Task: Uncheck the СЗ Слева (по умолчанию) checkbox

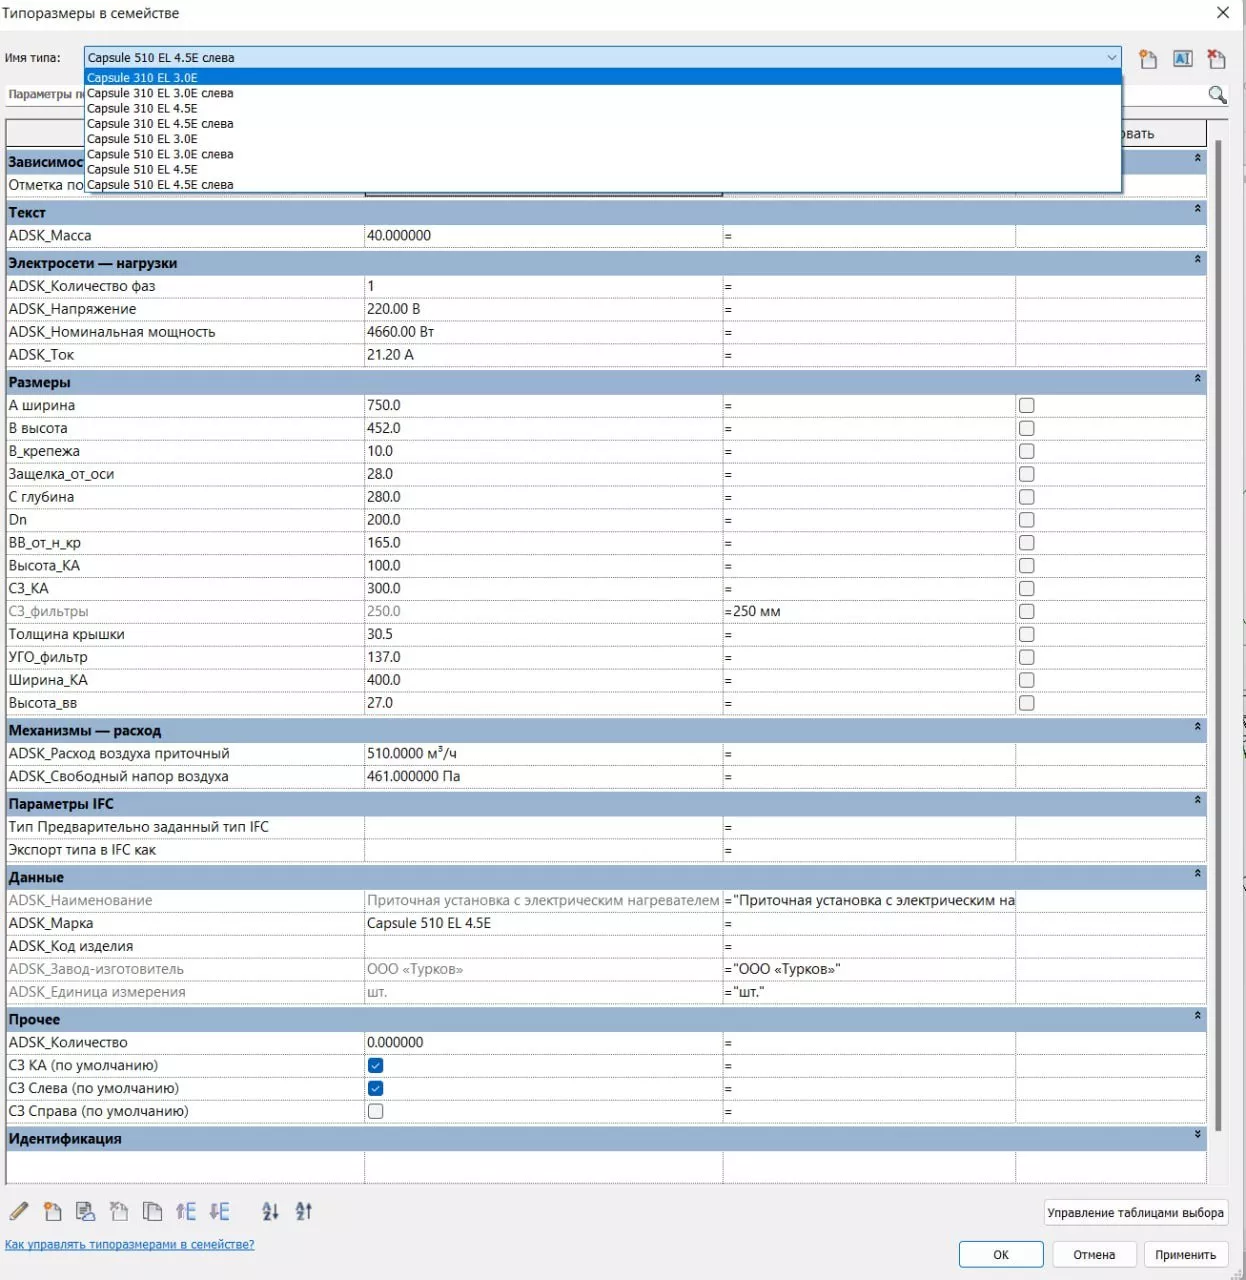Action: tap(376, 1088)
